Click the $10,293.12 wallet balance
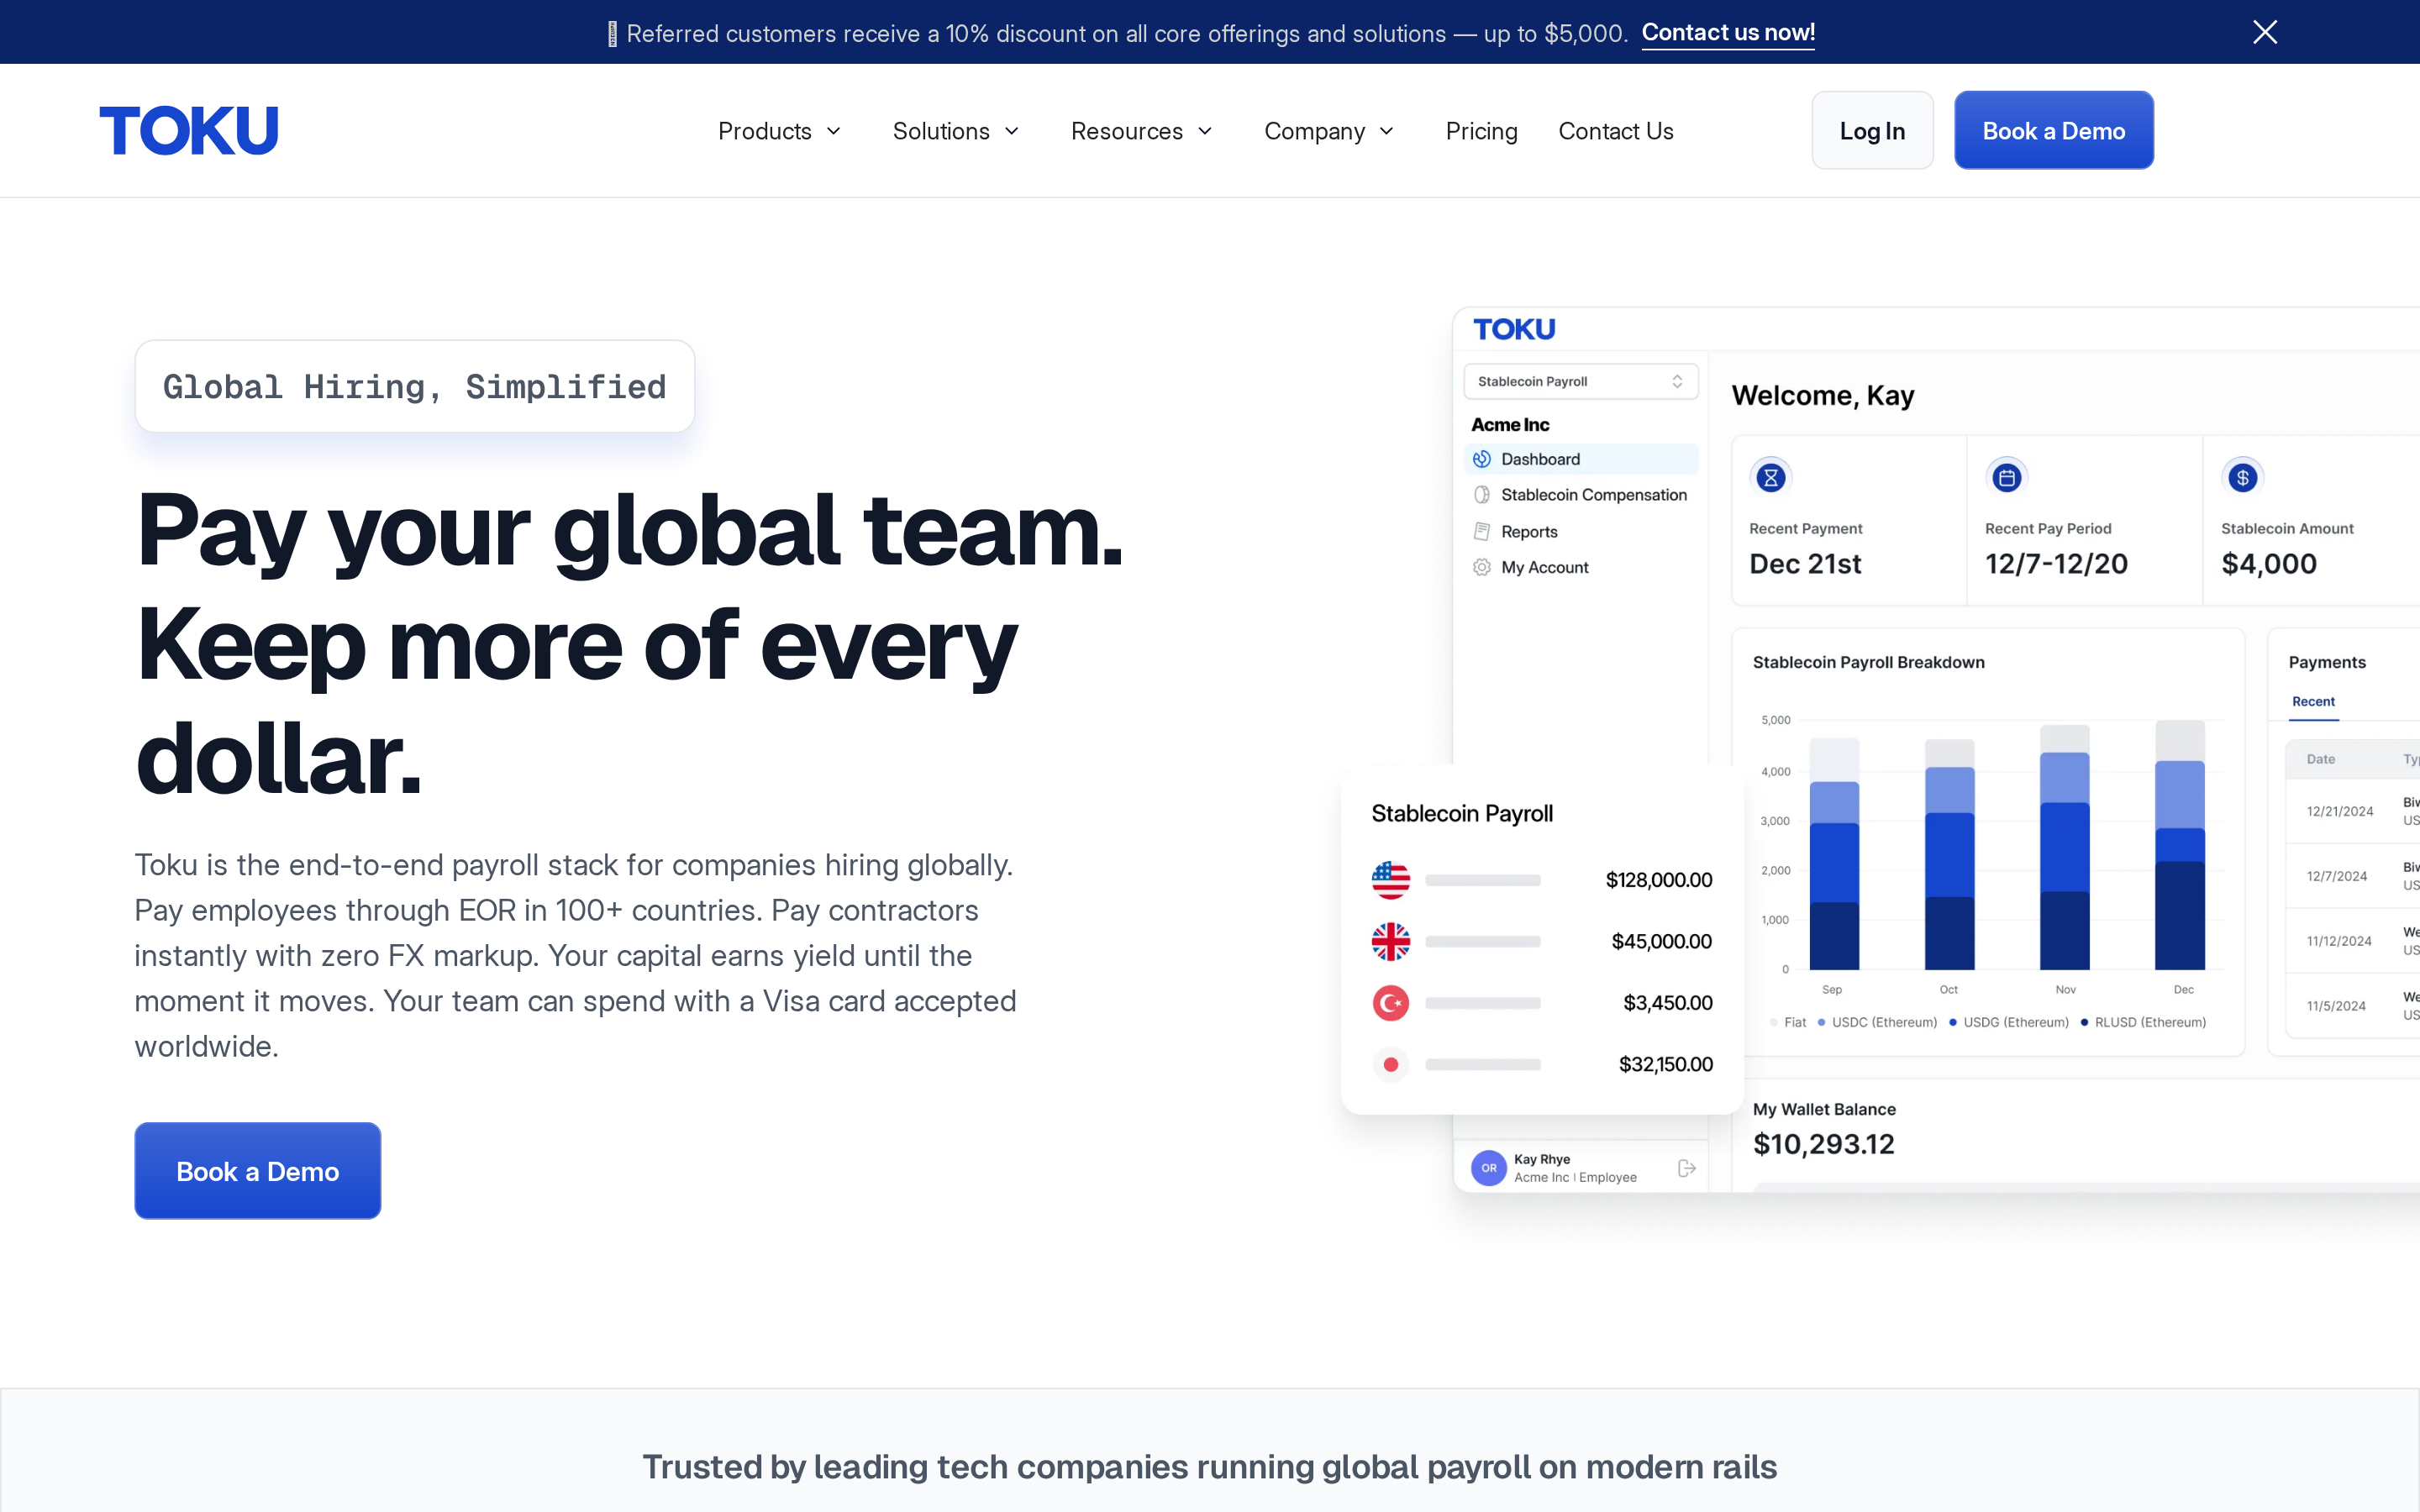 tap(1824, 1144)
